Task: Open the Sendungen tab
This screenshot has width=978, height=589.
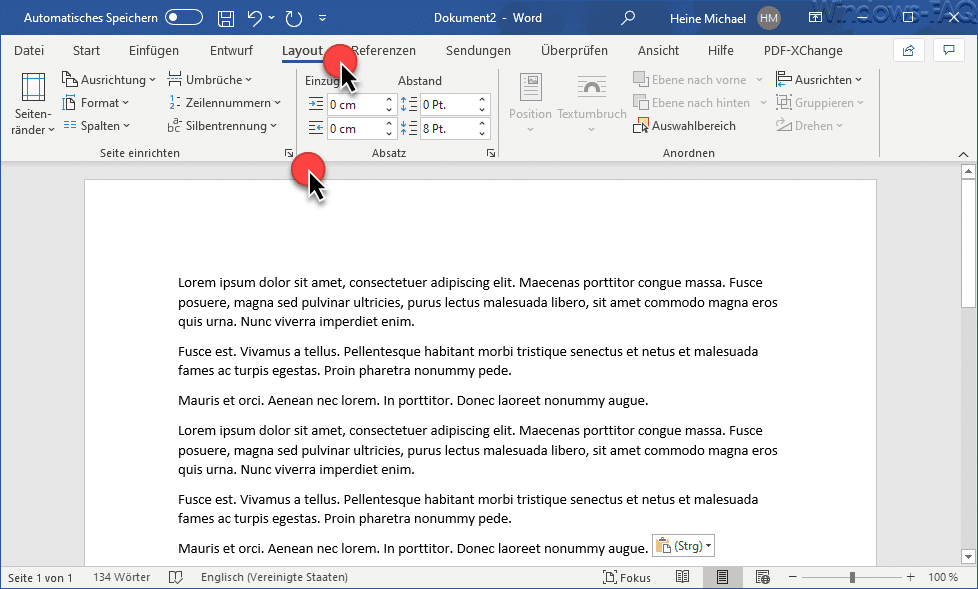Action: pyautogui.click(x=478, y=51)
